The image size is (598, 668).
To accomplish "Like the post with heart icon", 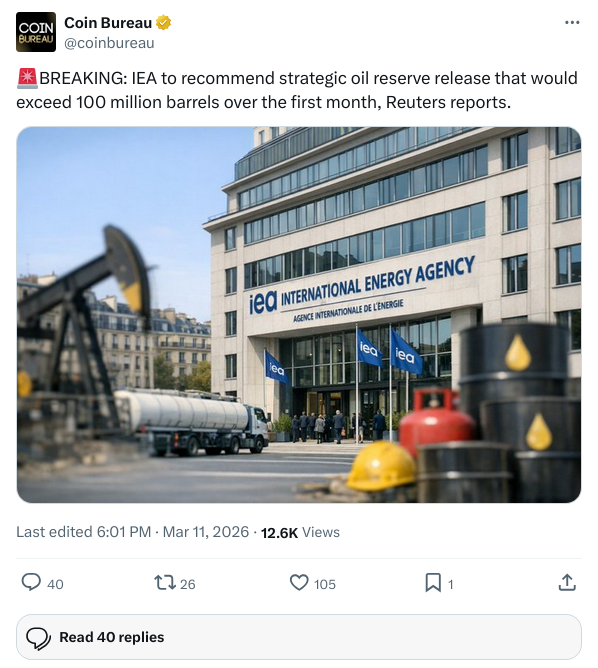I will click(299, 582).
